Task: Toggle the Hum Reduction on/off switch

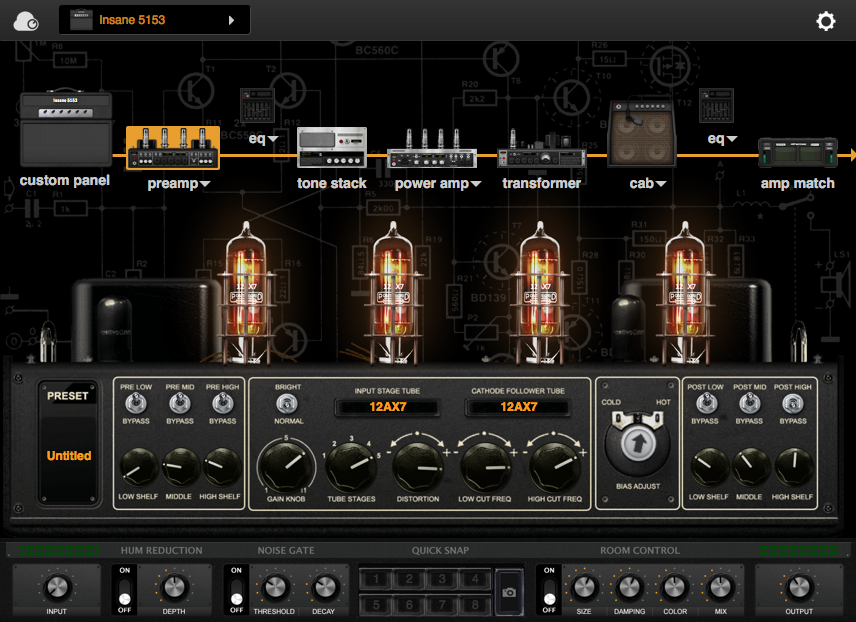Action: click(x=124, y=590)
